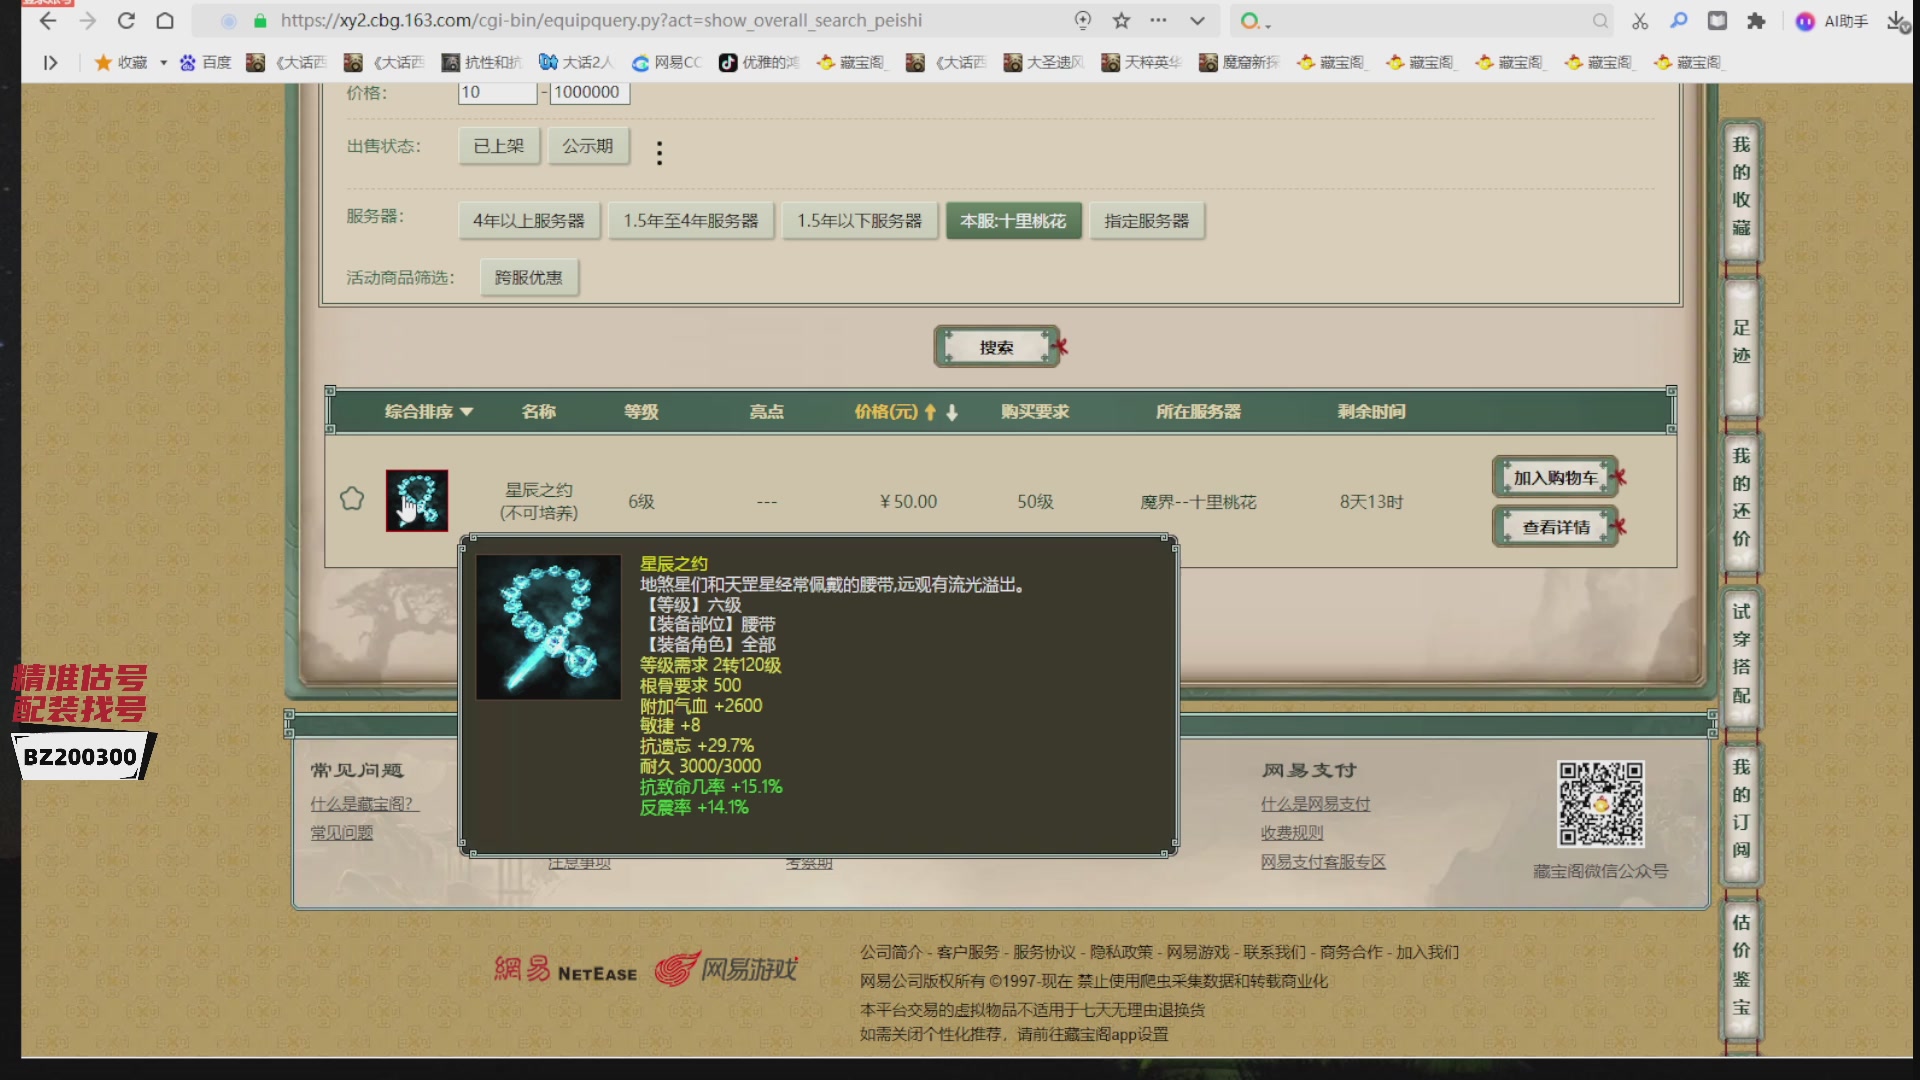Click the 等级 column header
The width and height of the screenshot is (1920, 1080).
(641, 411)
